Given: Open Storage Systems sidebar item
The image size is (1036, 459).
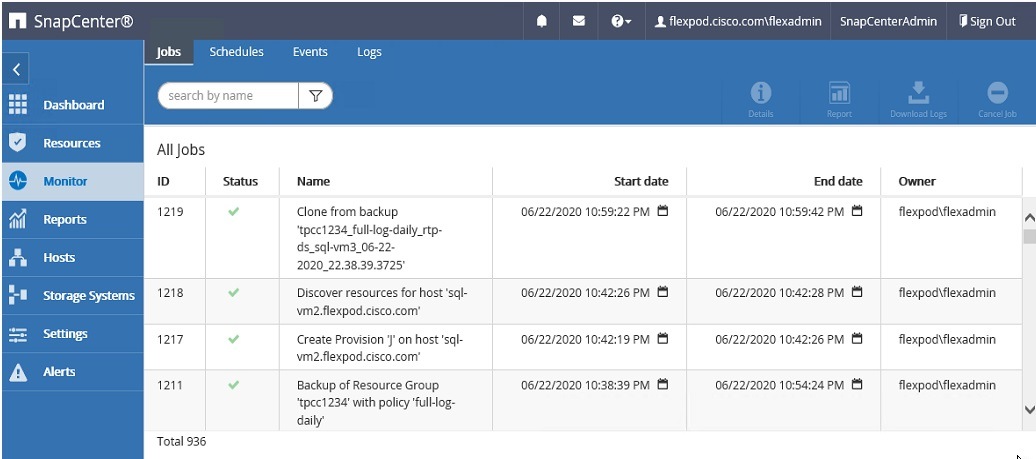Looking at the screenshot, I should pyautogui.click(x=73, y=296).
